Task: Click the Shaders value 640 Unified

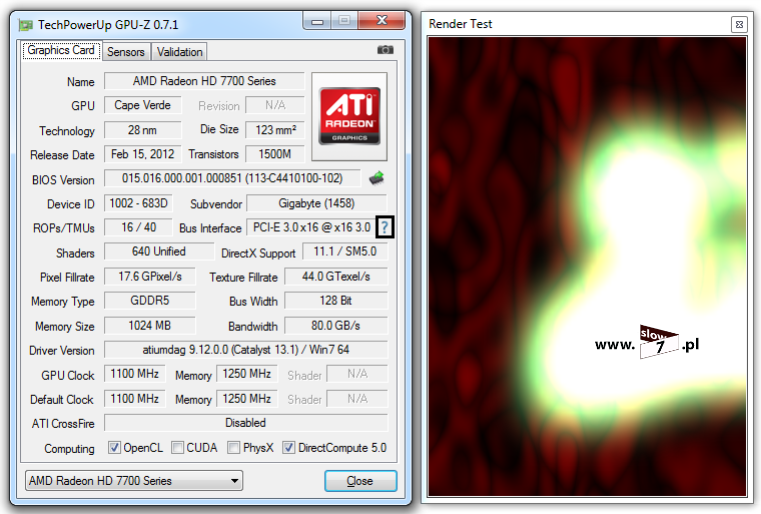Action: click(x=159, y=251)
